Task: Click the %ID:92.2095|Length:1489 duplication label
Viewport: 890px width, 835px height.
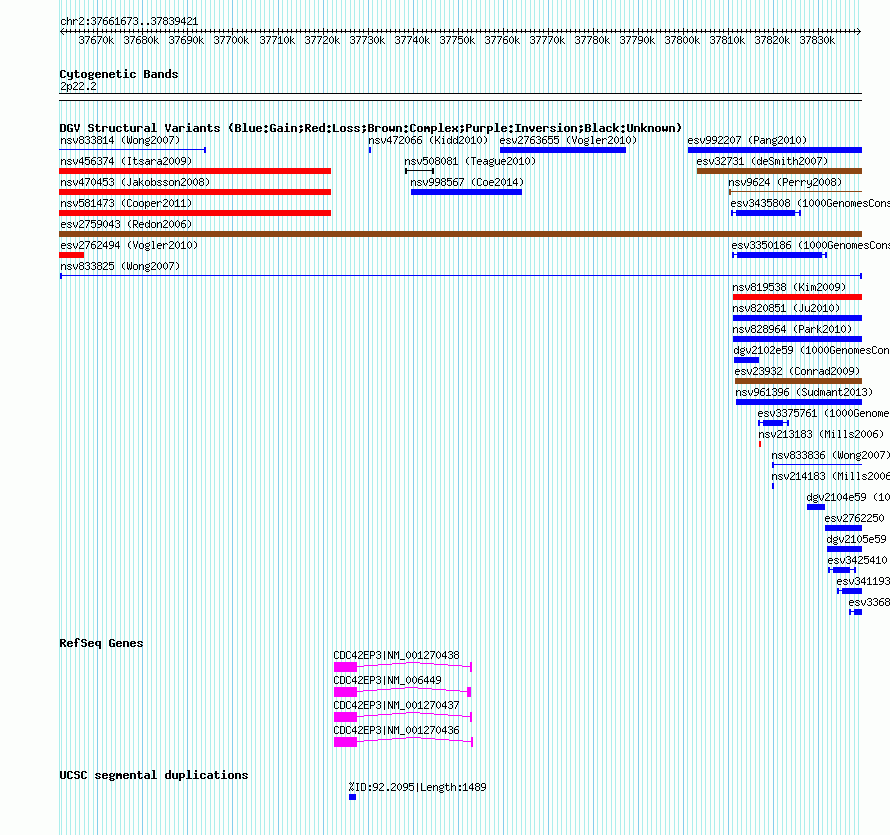Action: point(418,787)
